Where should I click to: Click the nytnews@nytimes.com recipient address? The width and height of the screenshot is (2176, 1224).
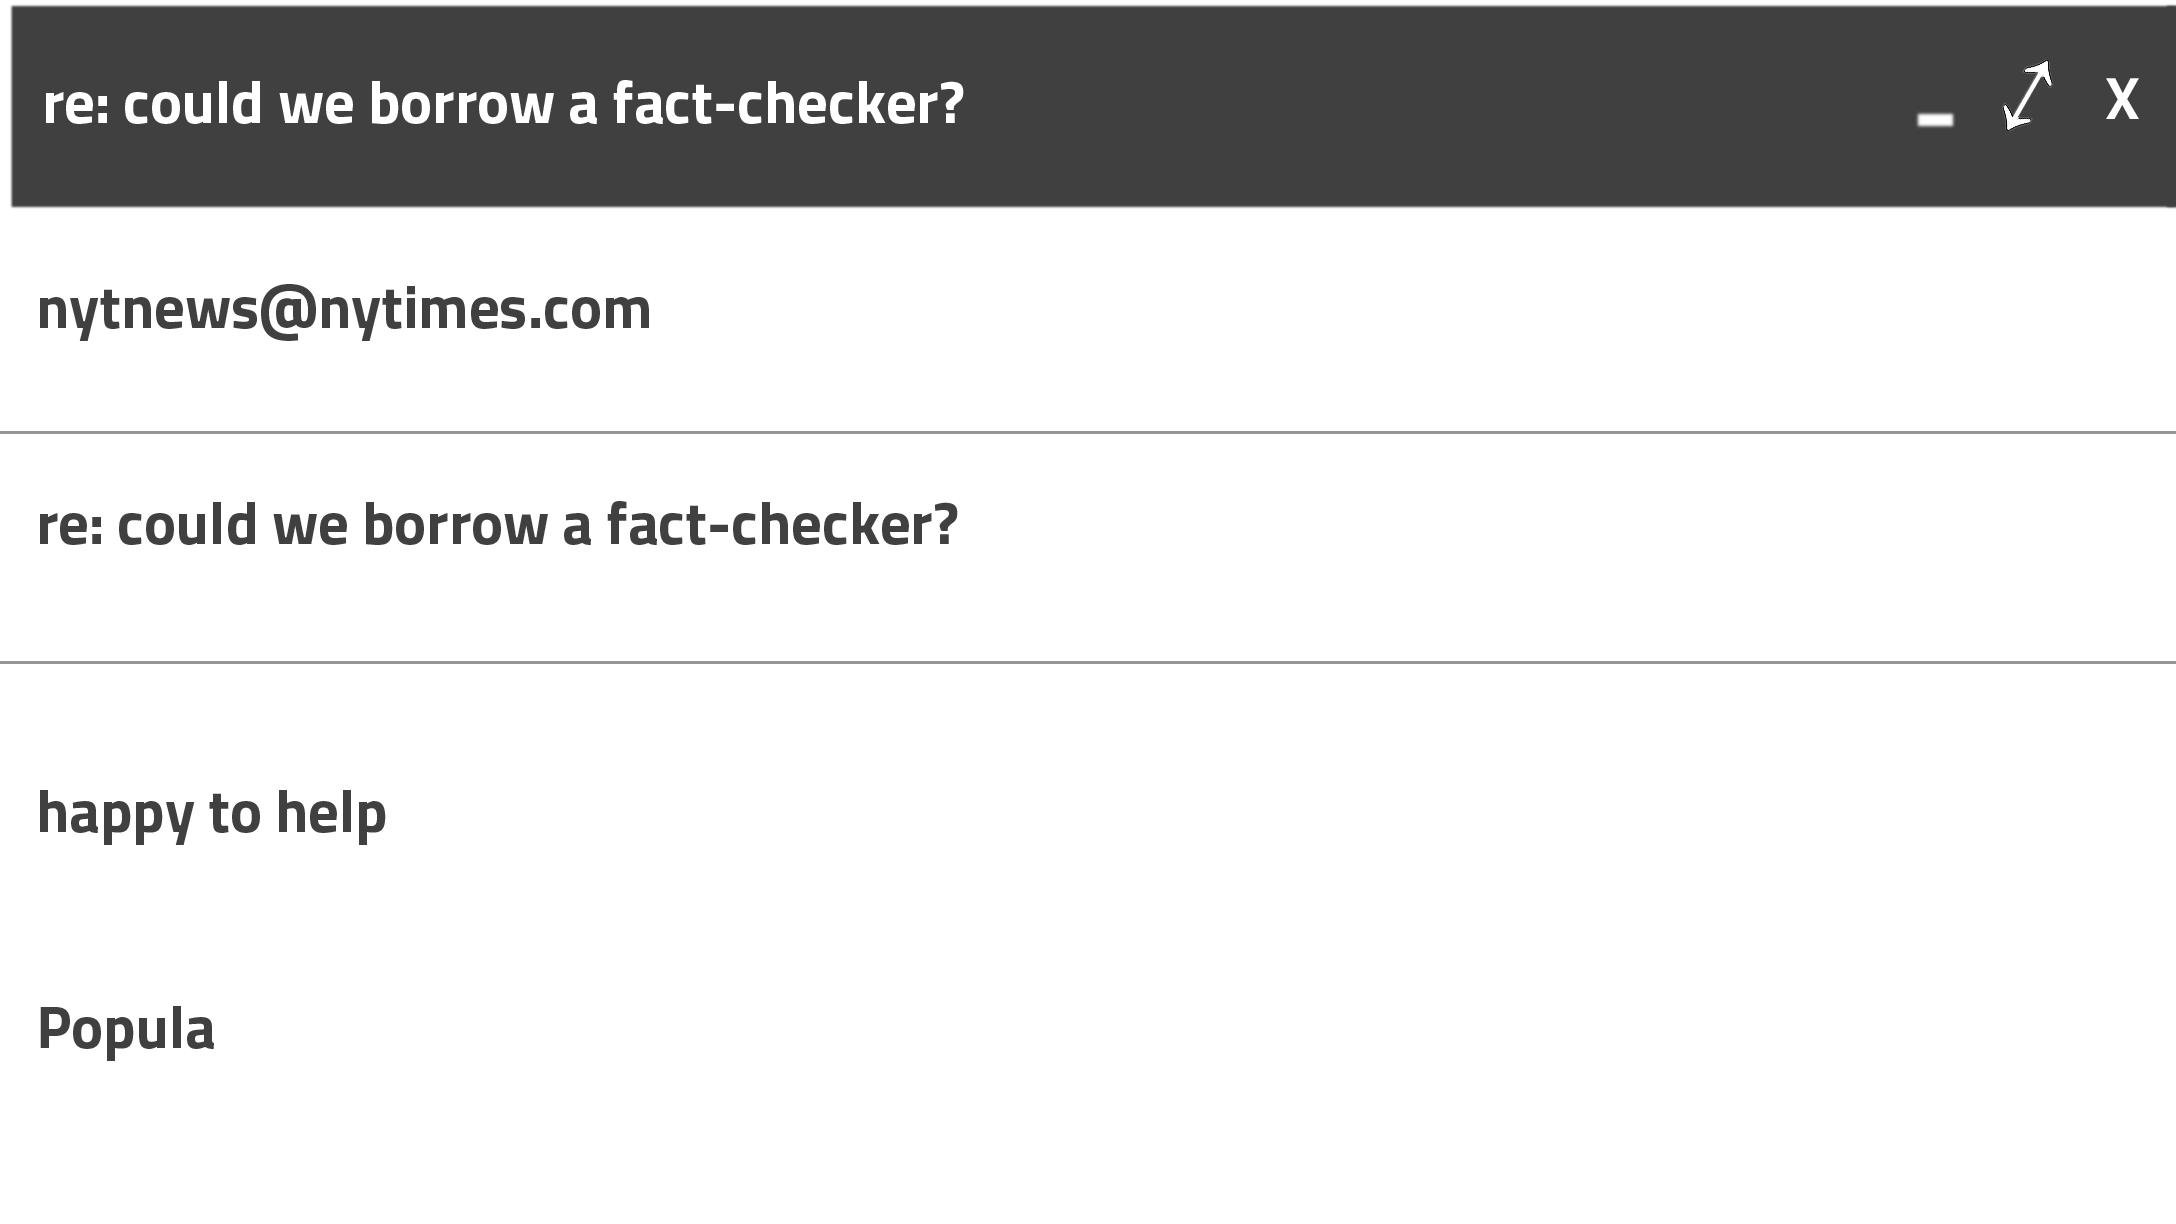(344, 309)
